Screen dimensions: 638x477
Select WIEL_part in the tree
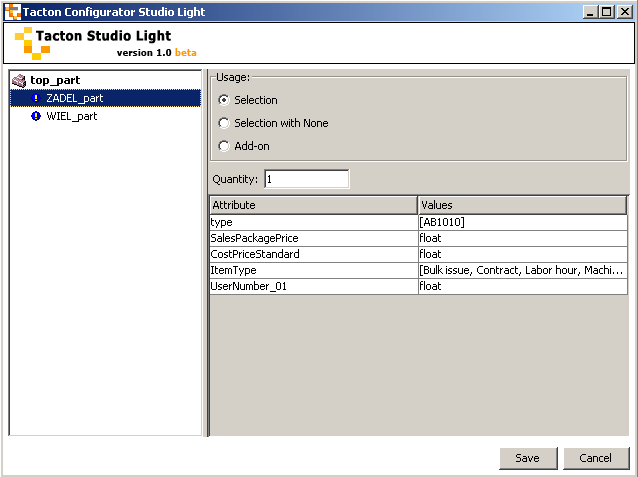click(x=72, y=116)
